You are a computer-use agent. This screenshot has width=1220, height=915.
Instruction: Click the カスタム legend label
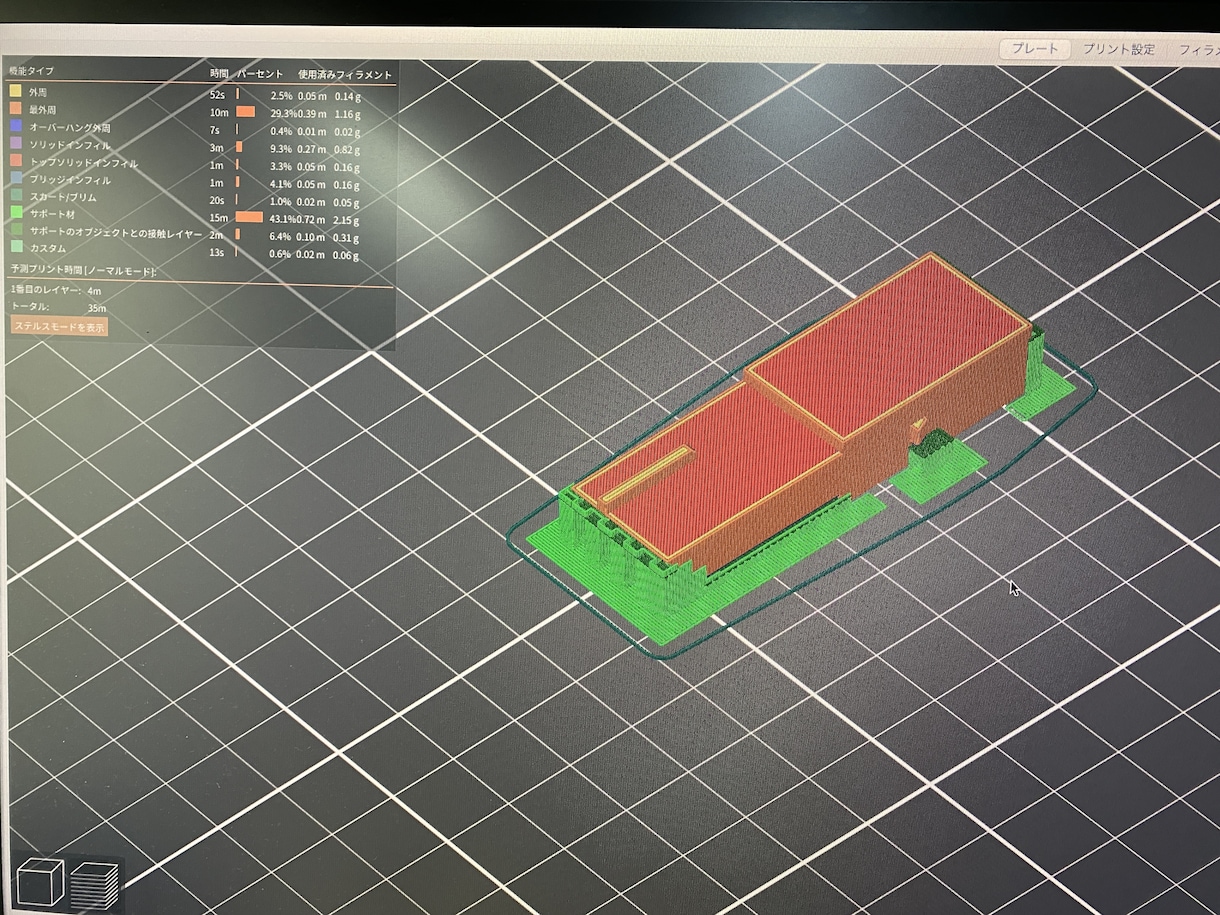48,248
